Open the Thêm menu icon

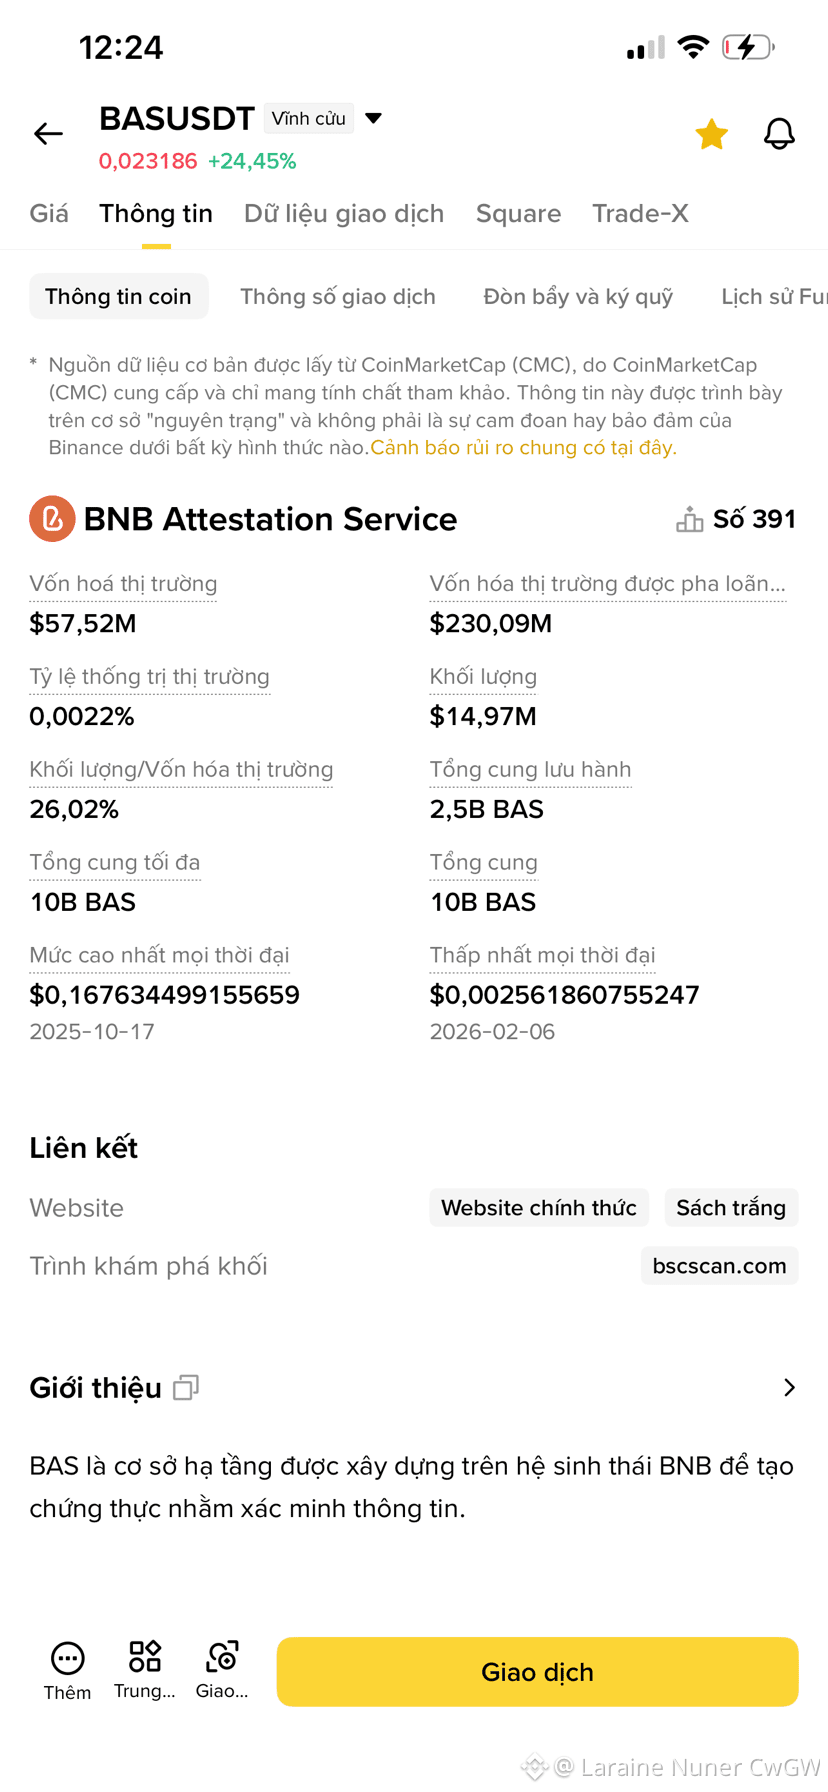point(67,1659)
